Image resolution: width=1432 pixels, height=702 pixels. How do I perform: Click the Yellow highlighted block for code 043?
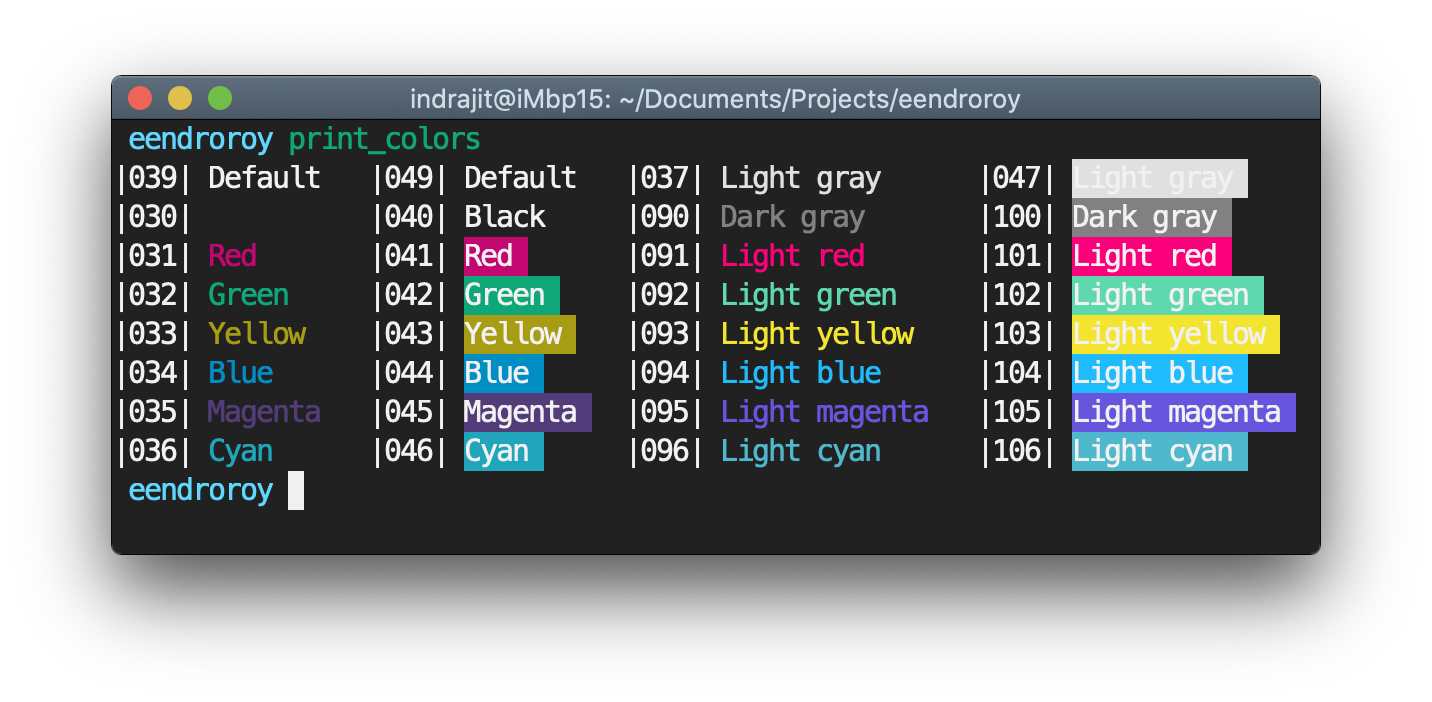(520, 334)
